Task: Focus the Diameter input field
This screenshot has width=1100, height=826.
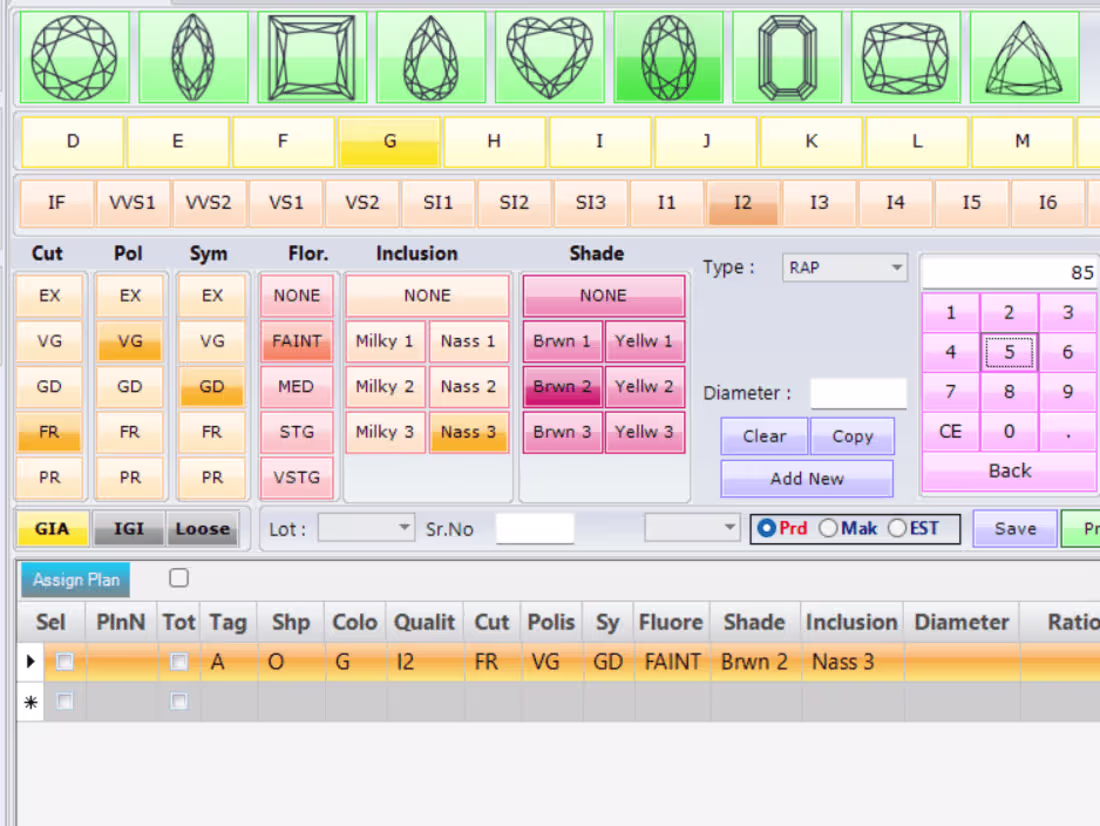Action: tap(859, 393)
